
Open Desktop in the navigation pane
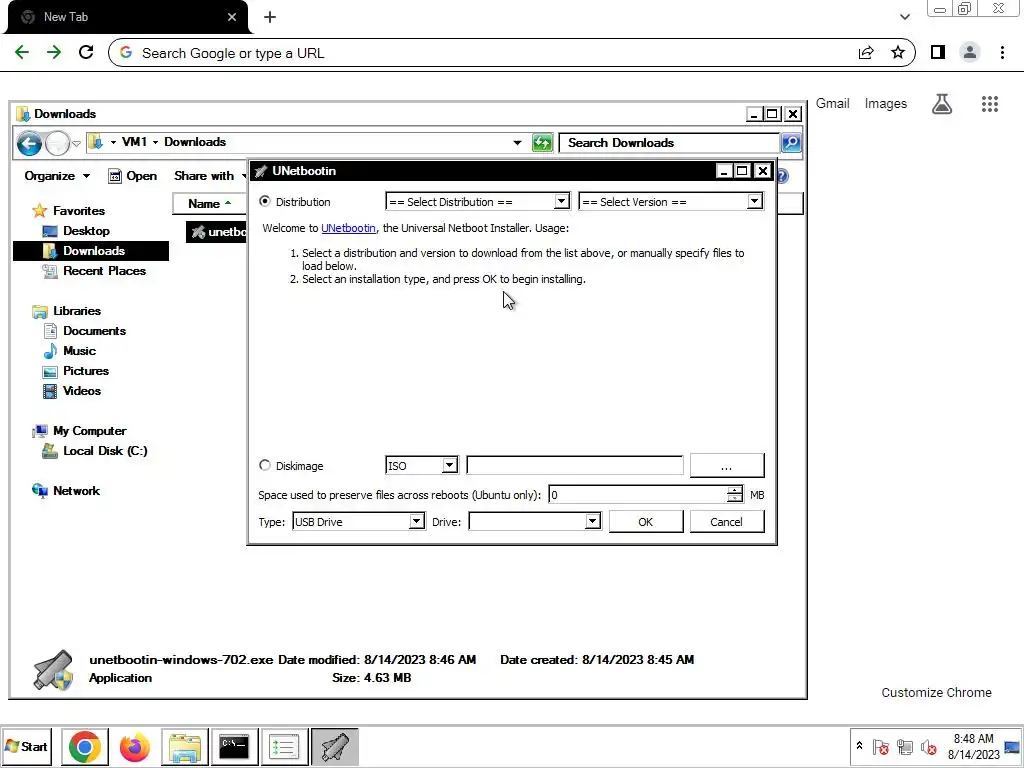click(76, 231)
